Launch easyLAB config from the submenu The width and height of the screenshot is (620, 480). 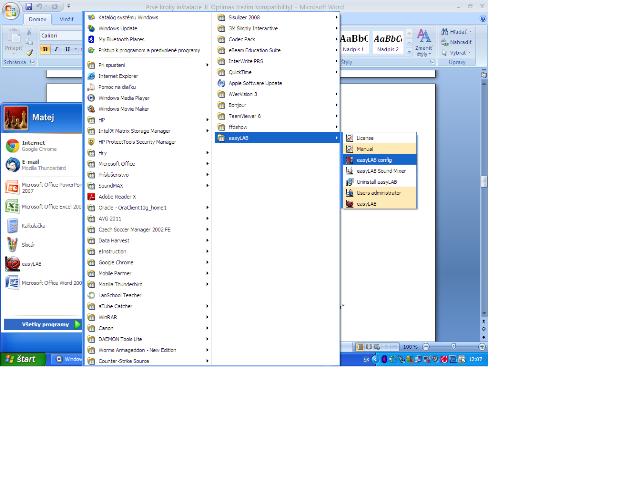coord(379,160)
